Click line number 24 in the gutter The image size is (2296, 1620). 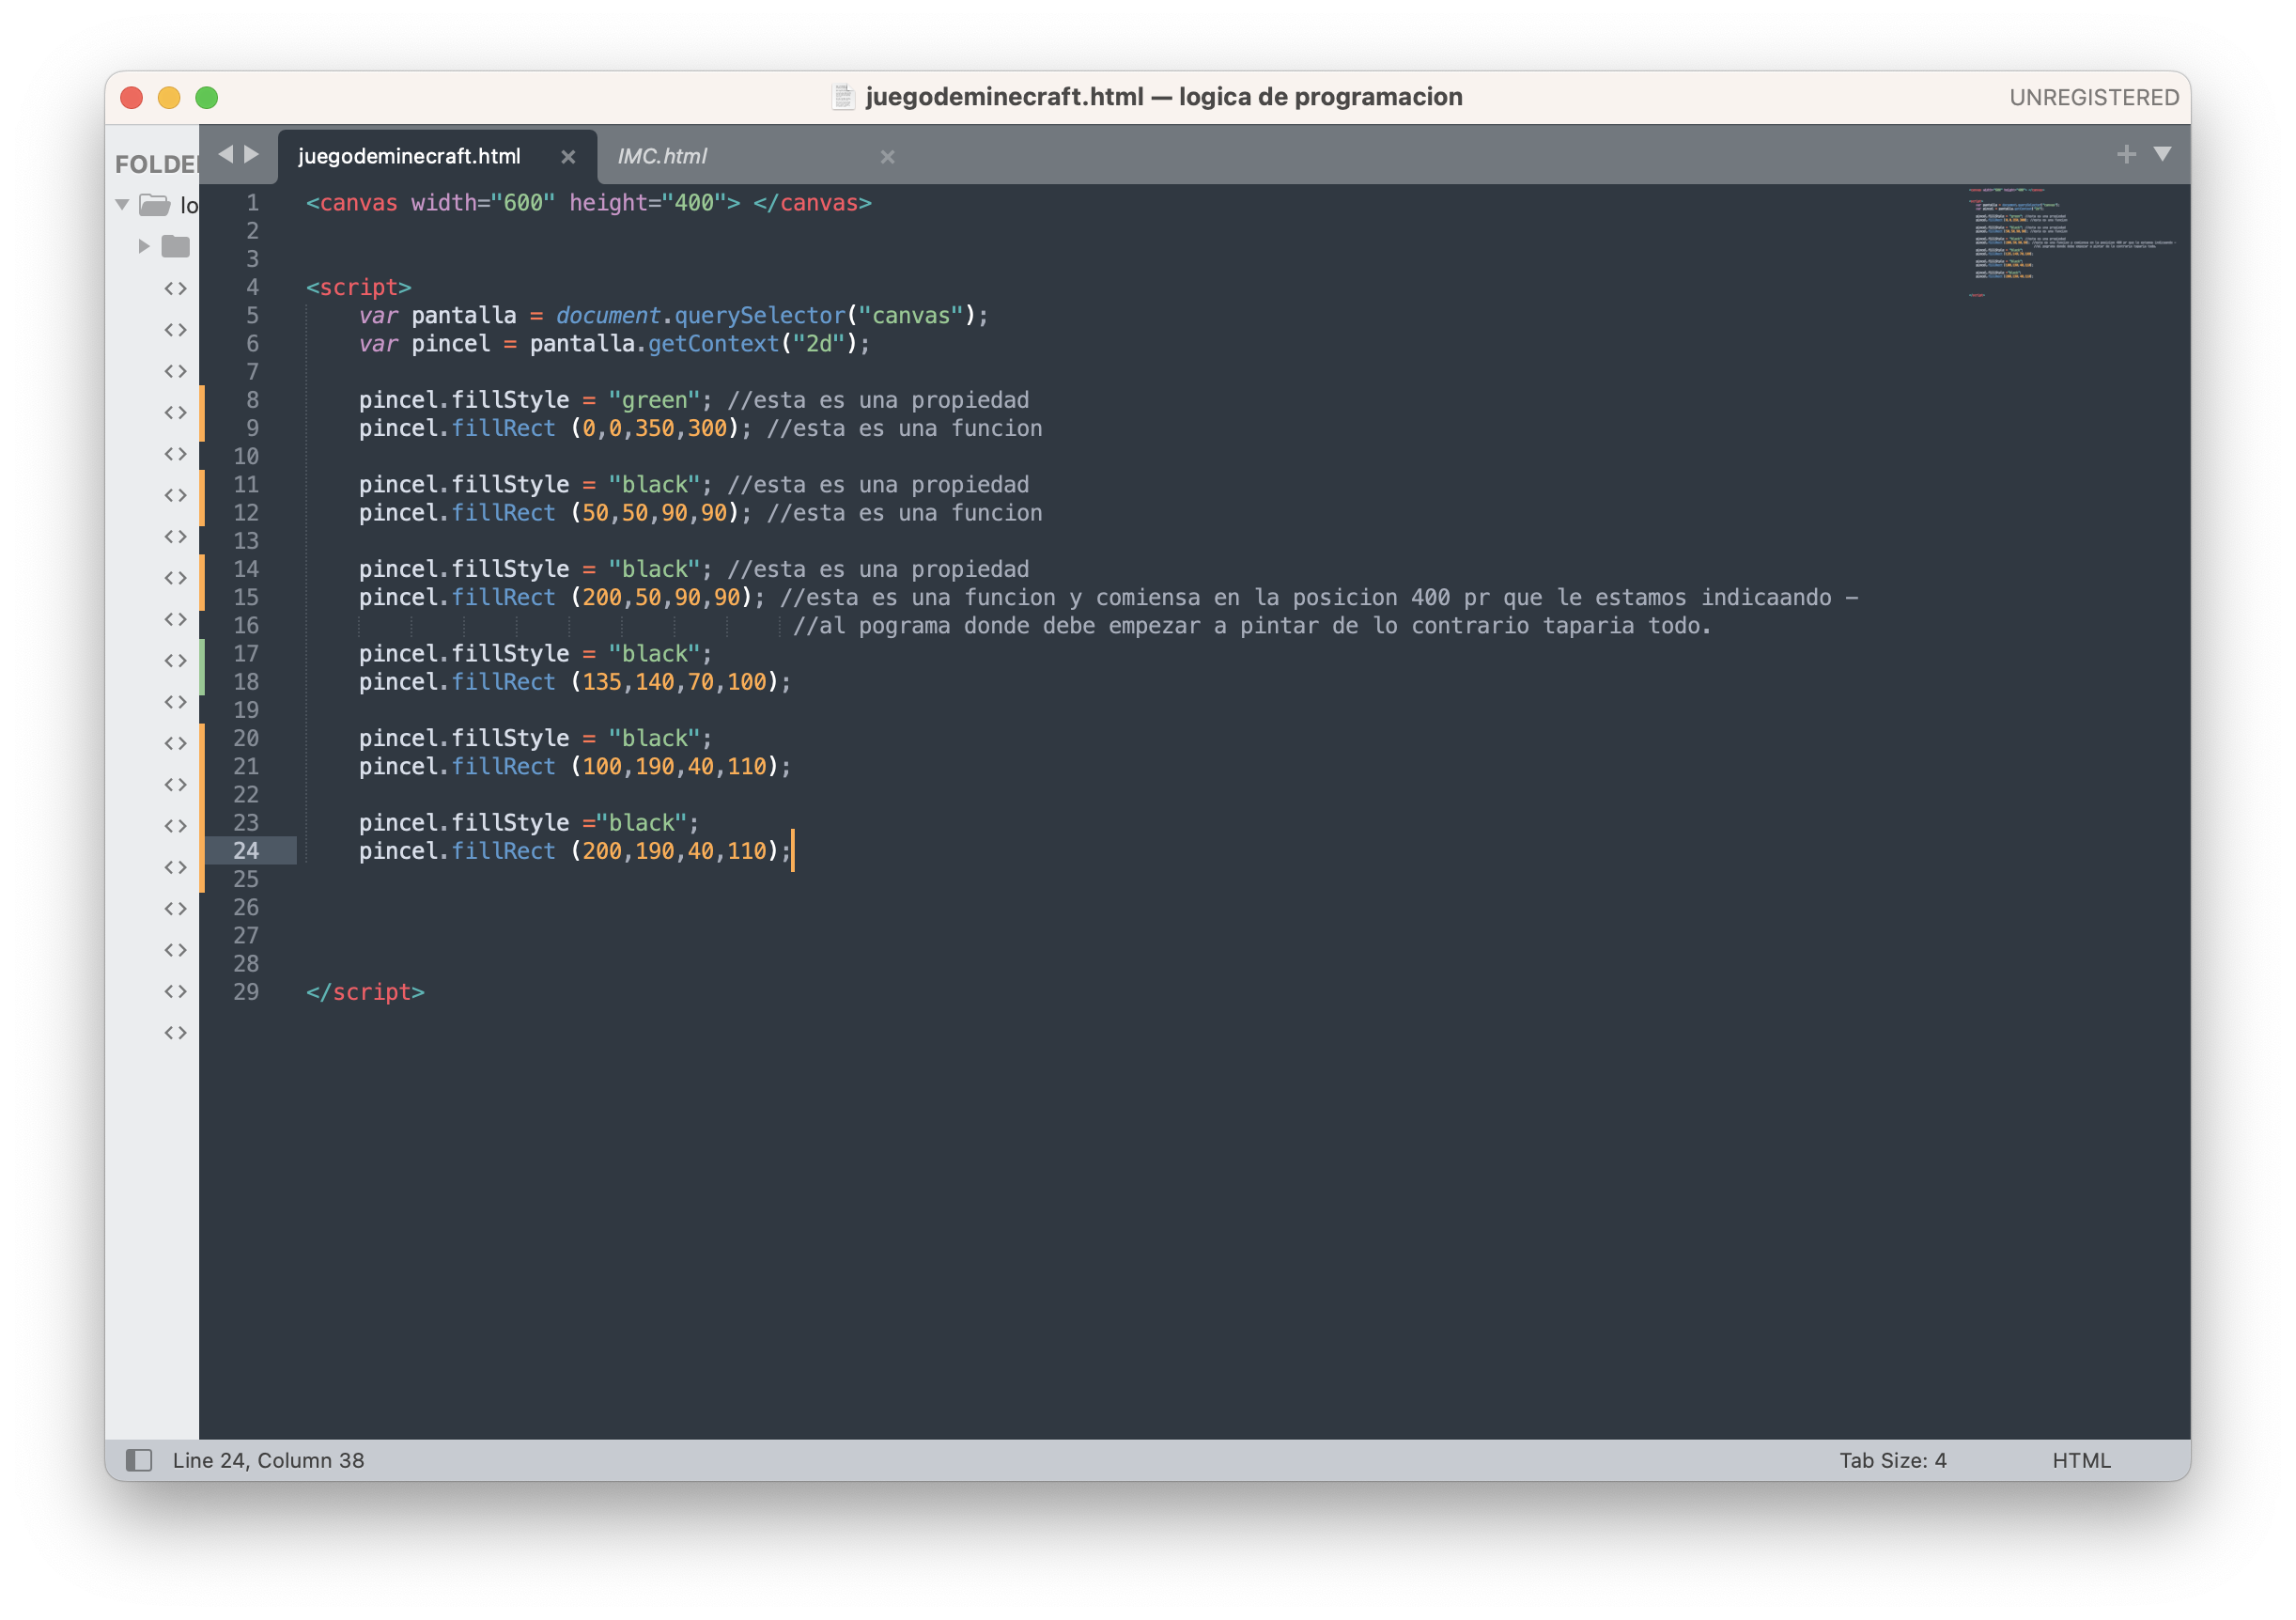click(246, 851)
